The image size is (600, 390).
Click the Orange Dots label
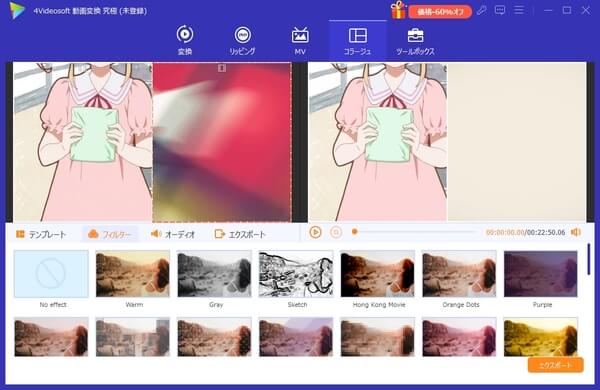click(x=461, y=305)
